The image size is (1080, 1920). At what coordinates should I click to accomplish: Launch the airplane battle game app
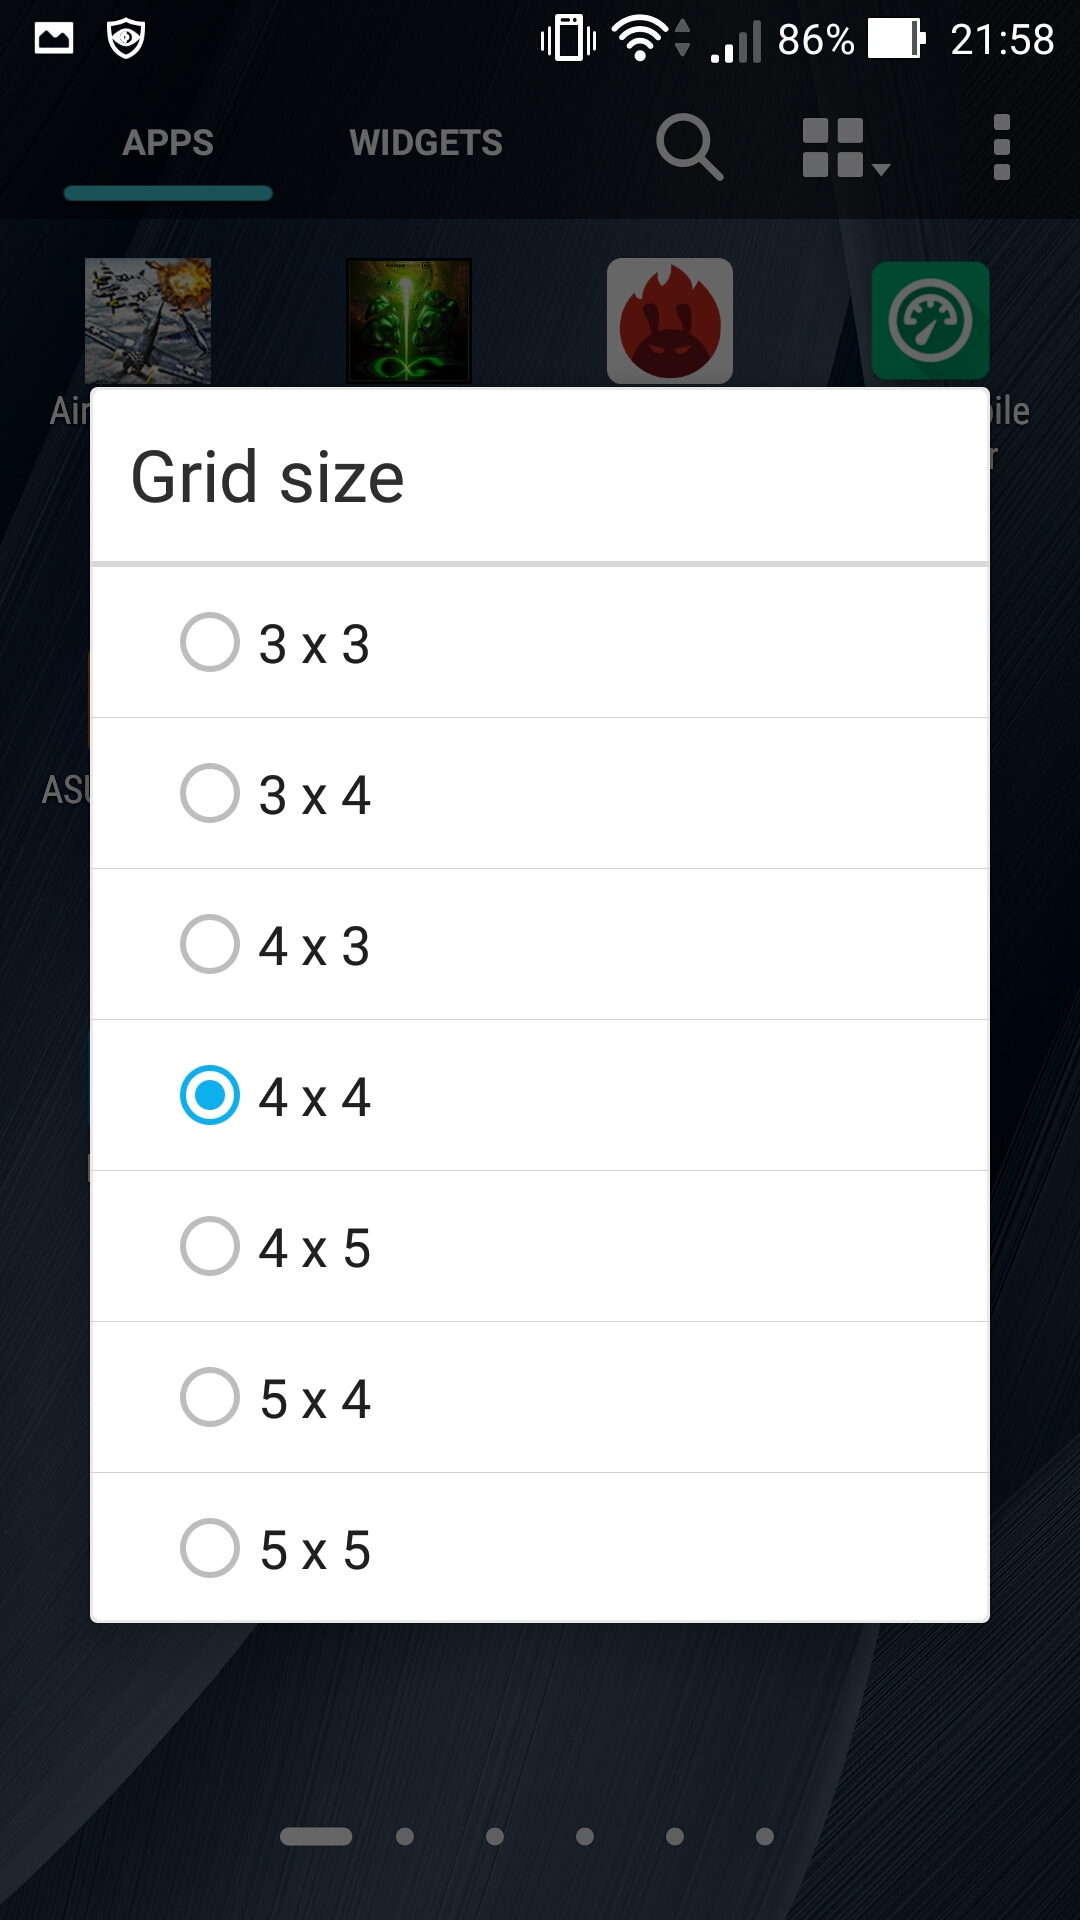coord(148,321)
